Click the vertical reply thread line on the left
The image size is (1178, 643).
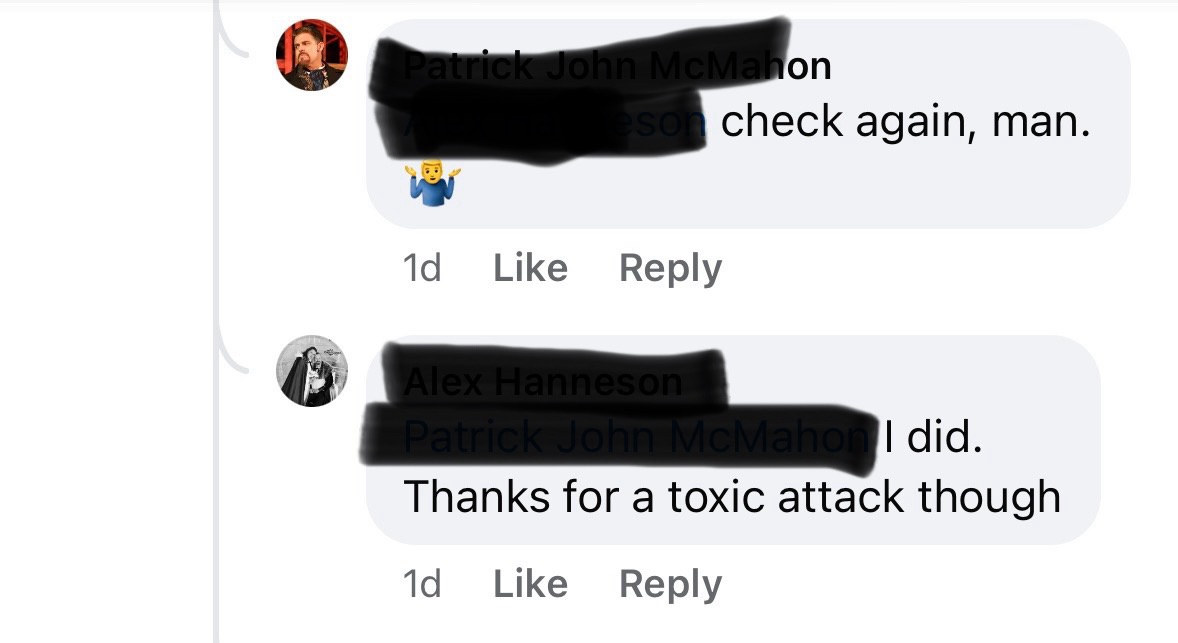coord(216,481)
